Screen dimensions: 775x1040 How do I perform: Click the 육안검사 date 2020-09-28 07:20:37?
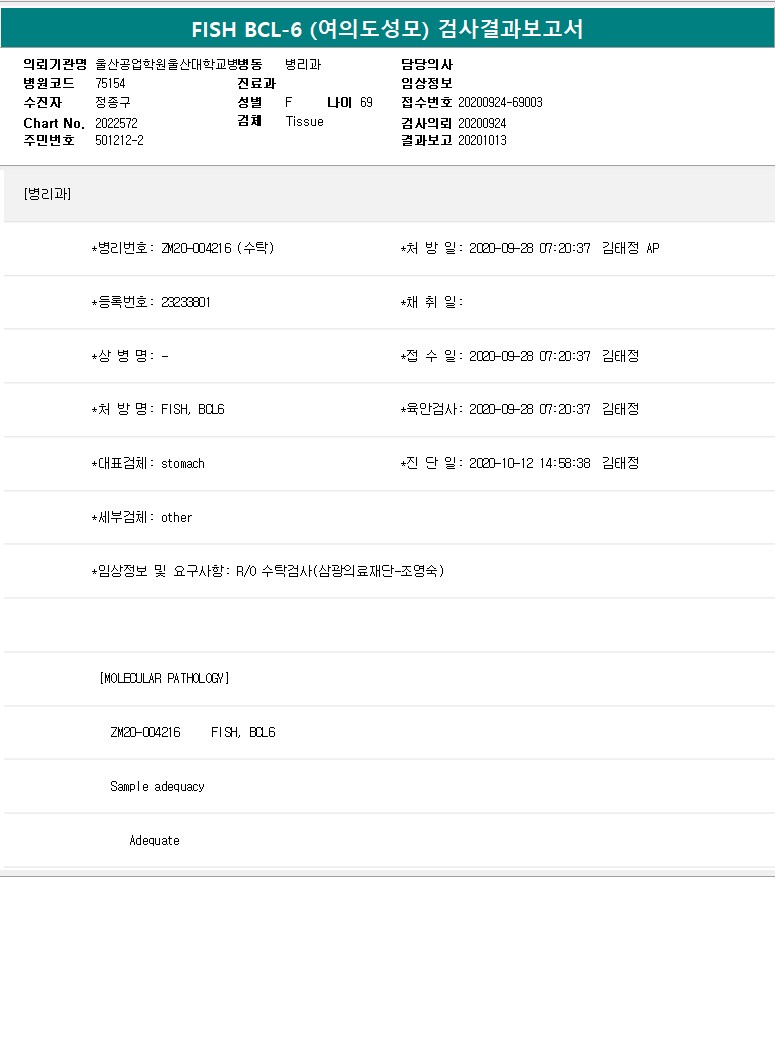pos(529,409)
